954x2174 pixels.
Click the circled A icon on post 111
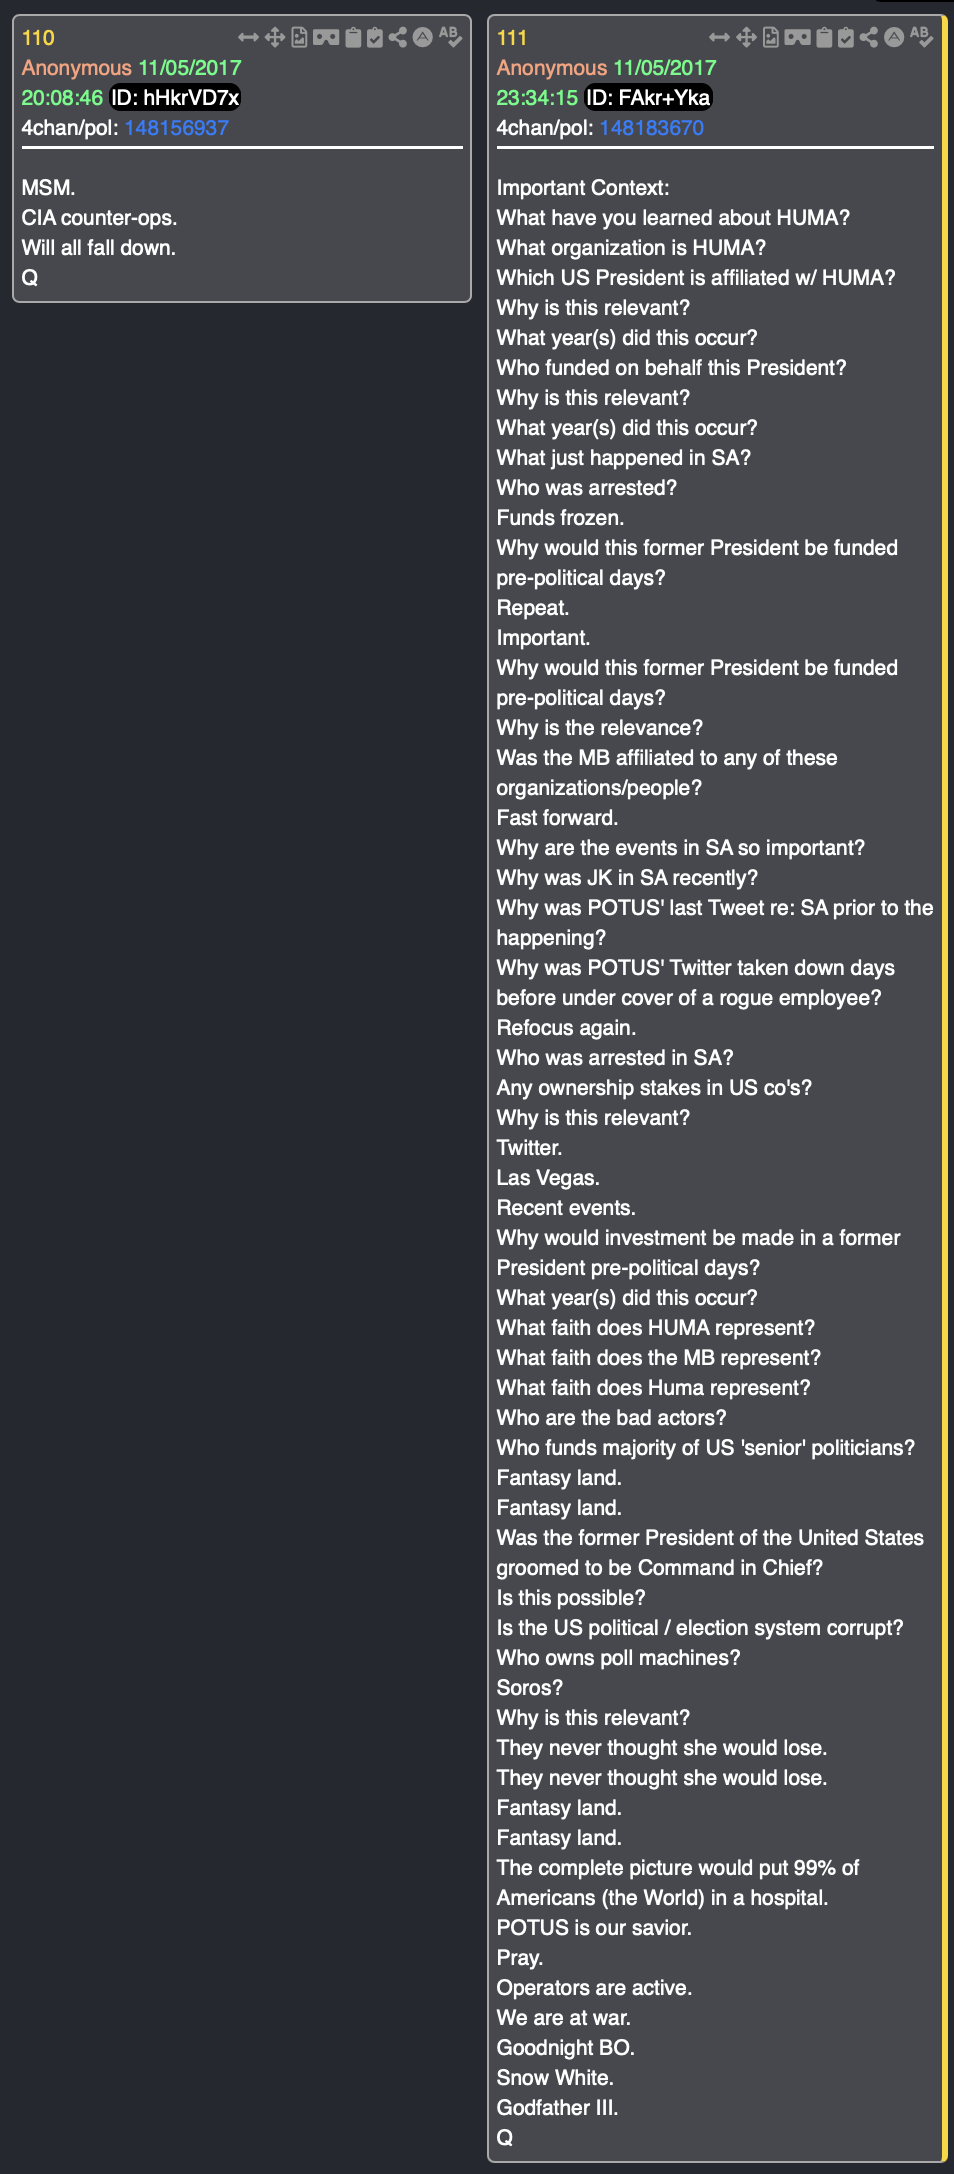click(894, 37)
